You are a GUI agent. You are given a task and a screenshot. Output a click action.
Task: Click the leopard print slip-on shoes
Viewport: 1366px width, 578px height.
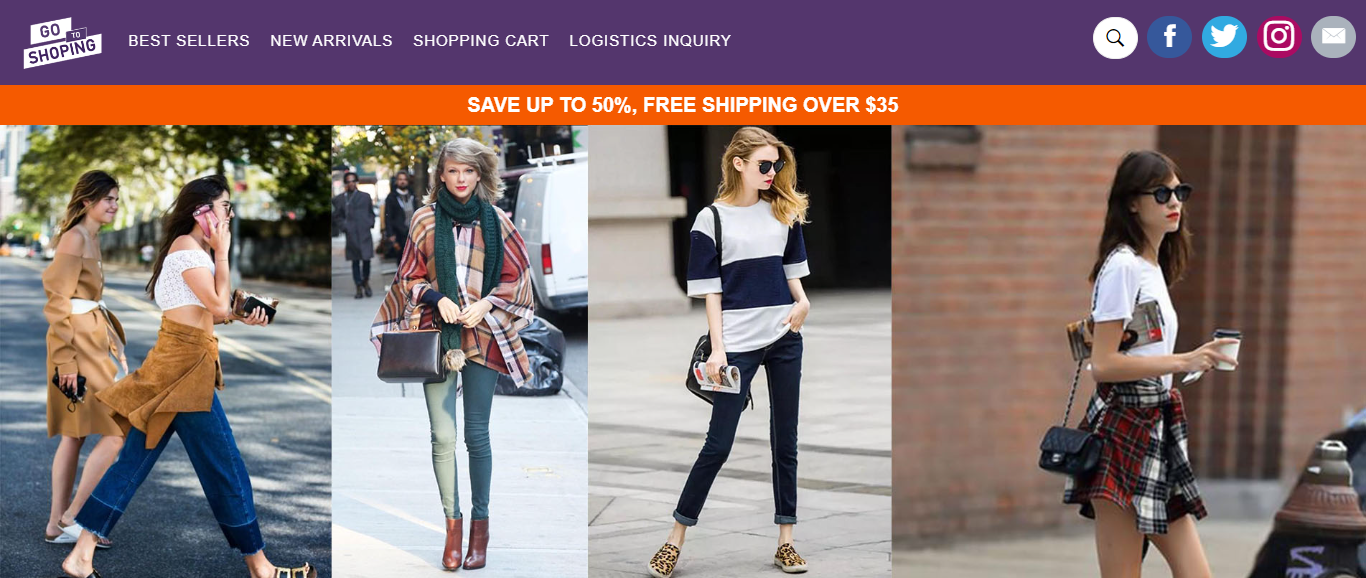coord(727,558)
